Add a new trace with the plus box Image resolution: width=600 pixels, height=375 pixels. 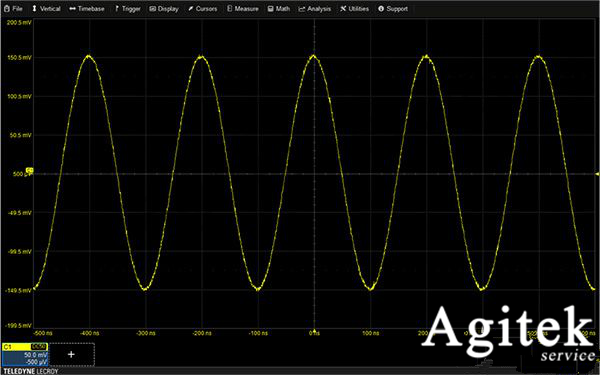72,355
